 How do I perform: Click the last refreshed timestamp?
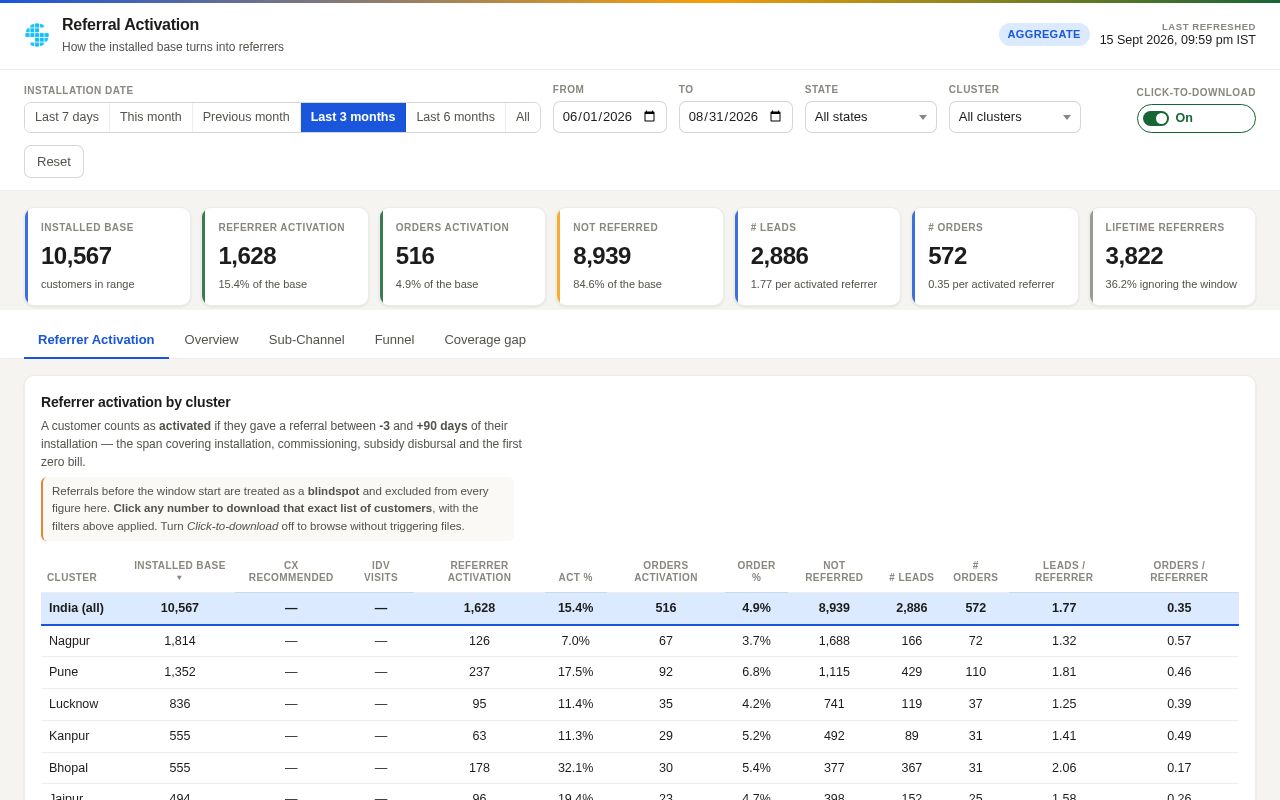pyautogui.click(x=1178, y=40)
